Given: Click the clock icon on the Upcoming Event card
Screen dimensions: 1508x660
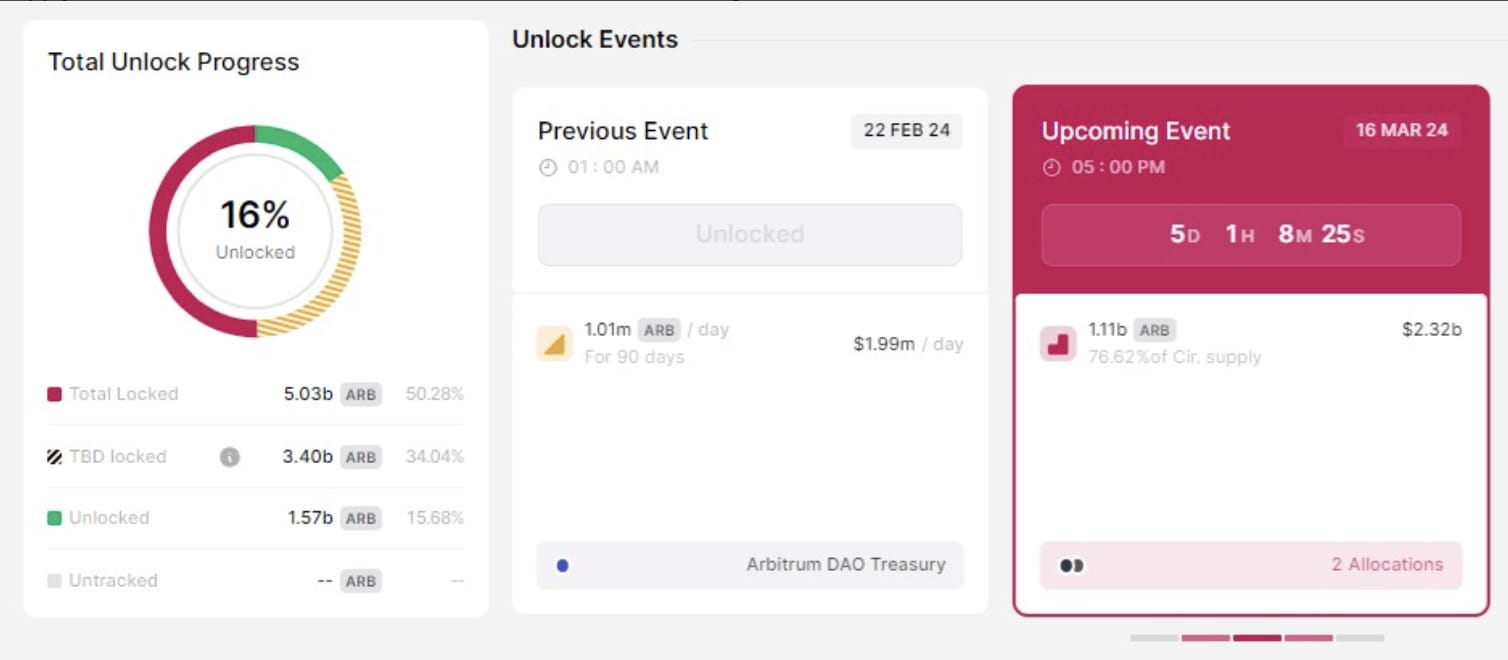Looking at the screenshot, I should pyautogui.click(x=1050, y=167).
